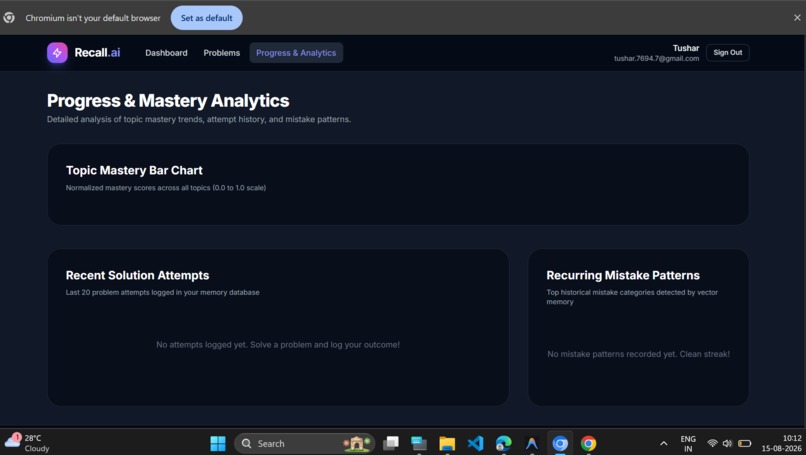
Task: Go to the Problems page
Action: tap(222, 53)
